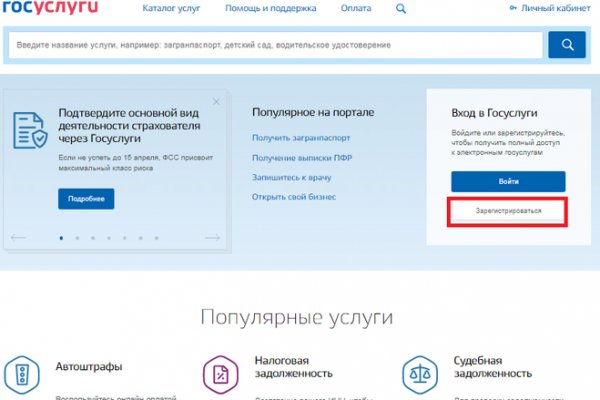Image resolution: width=600 pixels, height=400 pixels.
Task: Open the Каталог услуг menu
Action: (x=170, y=9)
